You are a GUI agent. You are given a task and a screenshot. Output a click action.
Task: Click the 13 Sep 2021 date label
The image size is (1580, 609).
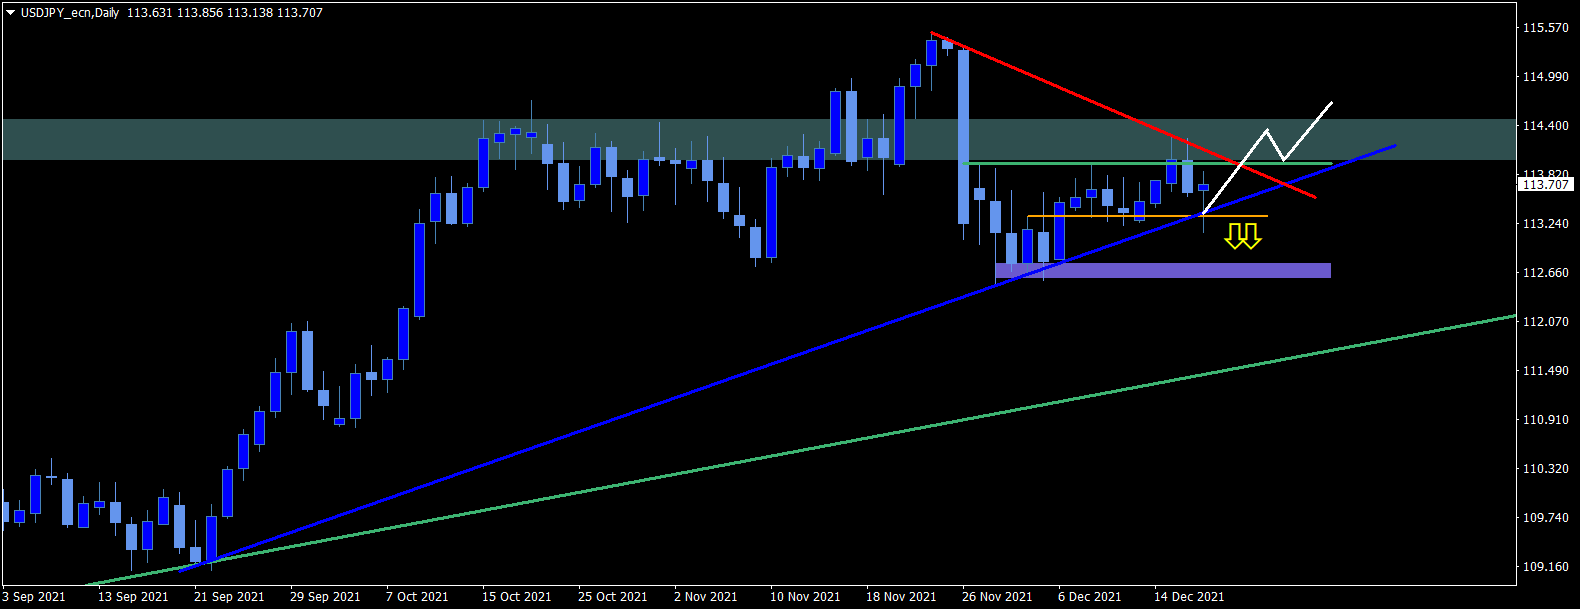(133, 597)
